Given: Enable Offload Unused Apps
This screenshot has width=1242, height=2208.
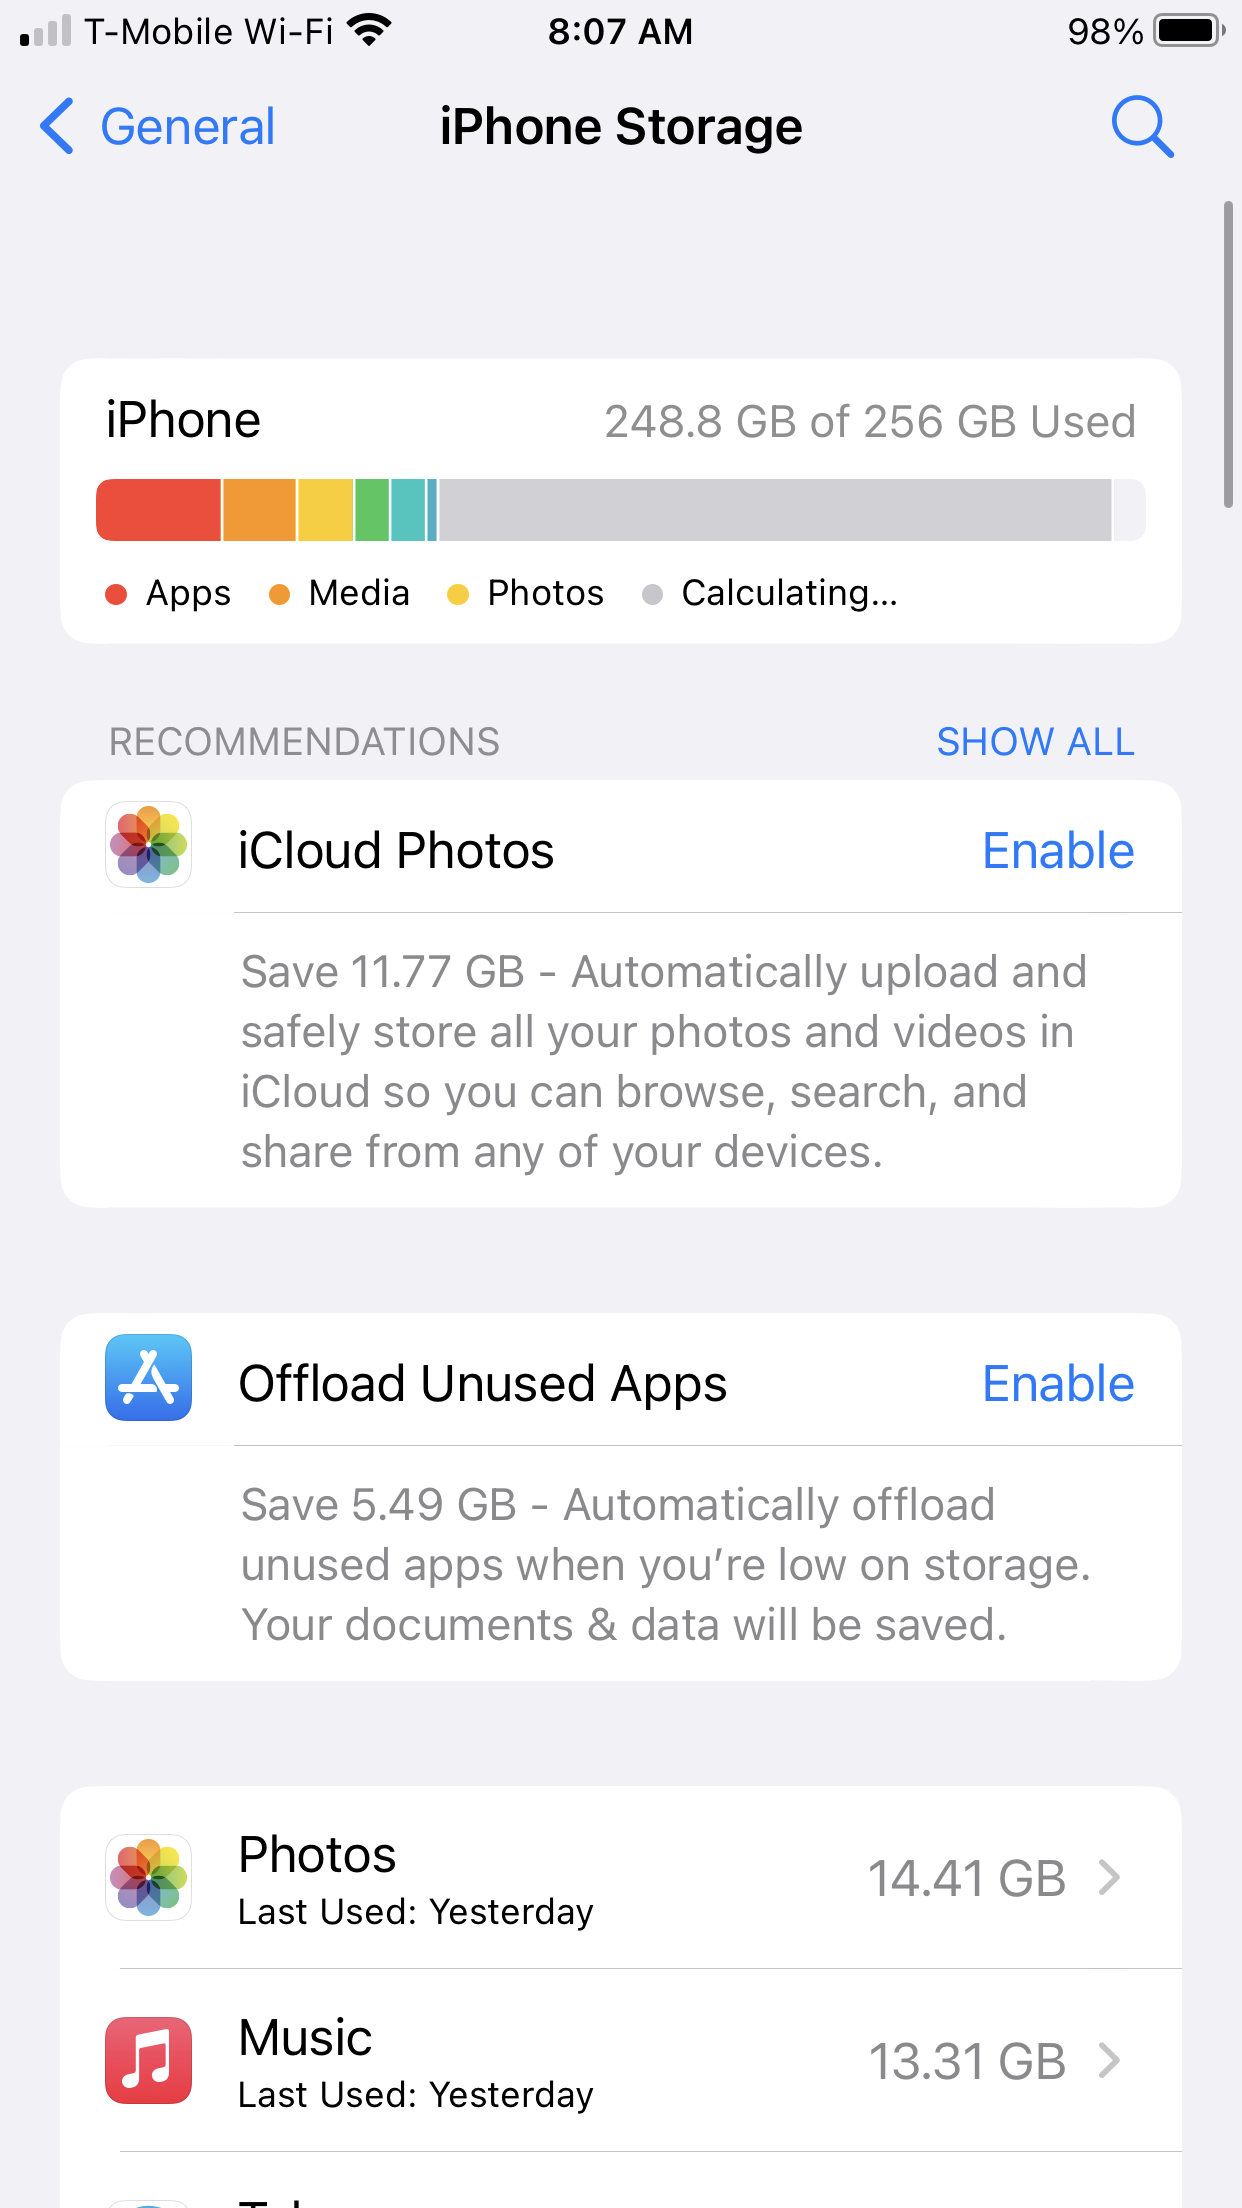Looking at the screenshot, I should 1057,1384.
